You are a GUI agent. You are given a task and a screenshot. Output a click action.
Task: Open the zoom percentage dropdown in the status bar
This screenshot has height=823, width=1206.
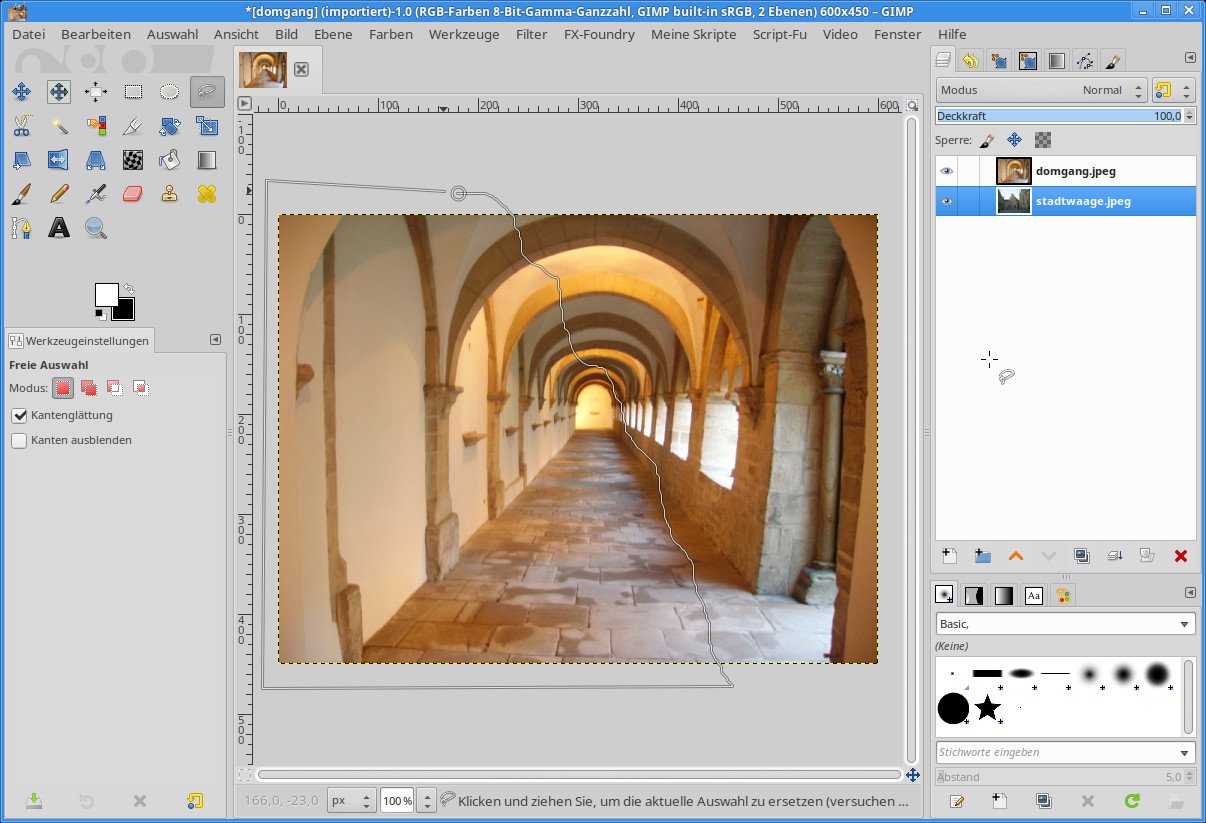pyautogui.click(x=427, y=801)
